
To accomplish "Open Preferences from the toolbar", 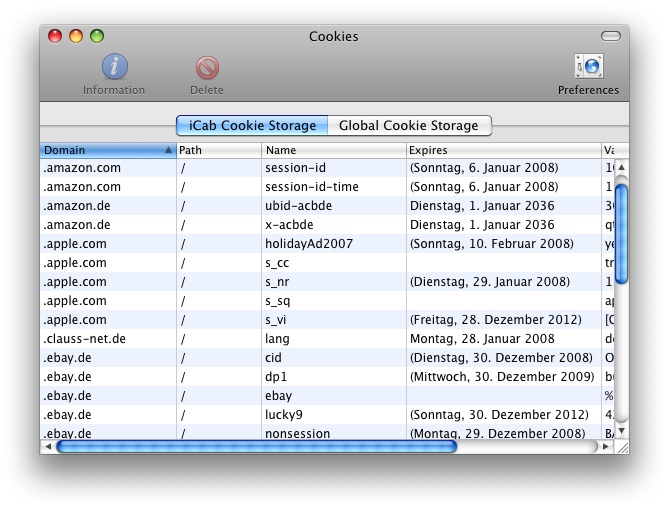I will [588, 67].
